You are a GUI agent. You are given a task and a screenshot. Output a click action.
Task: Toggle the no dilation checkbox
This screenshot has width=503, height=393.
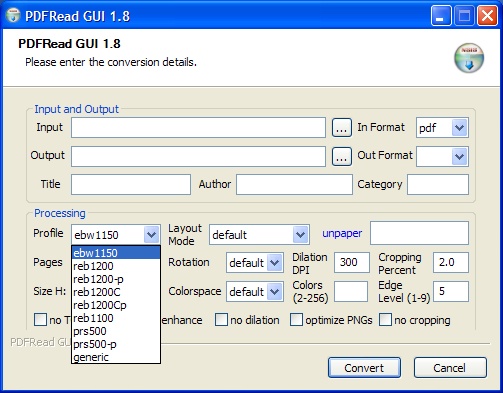coord(221,319)
